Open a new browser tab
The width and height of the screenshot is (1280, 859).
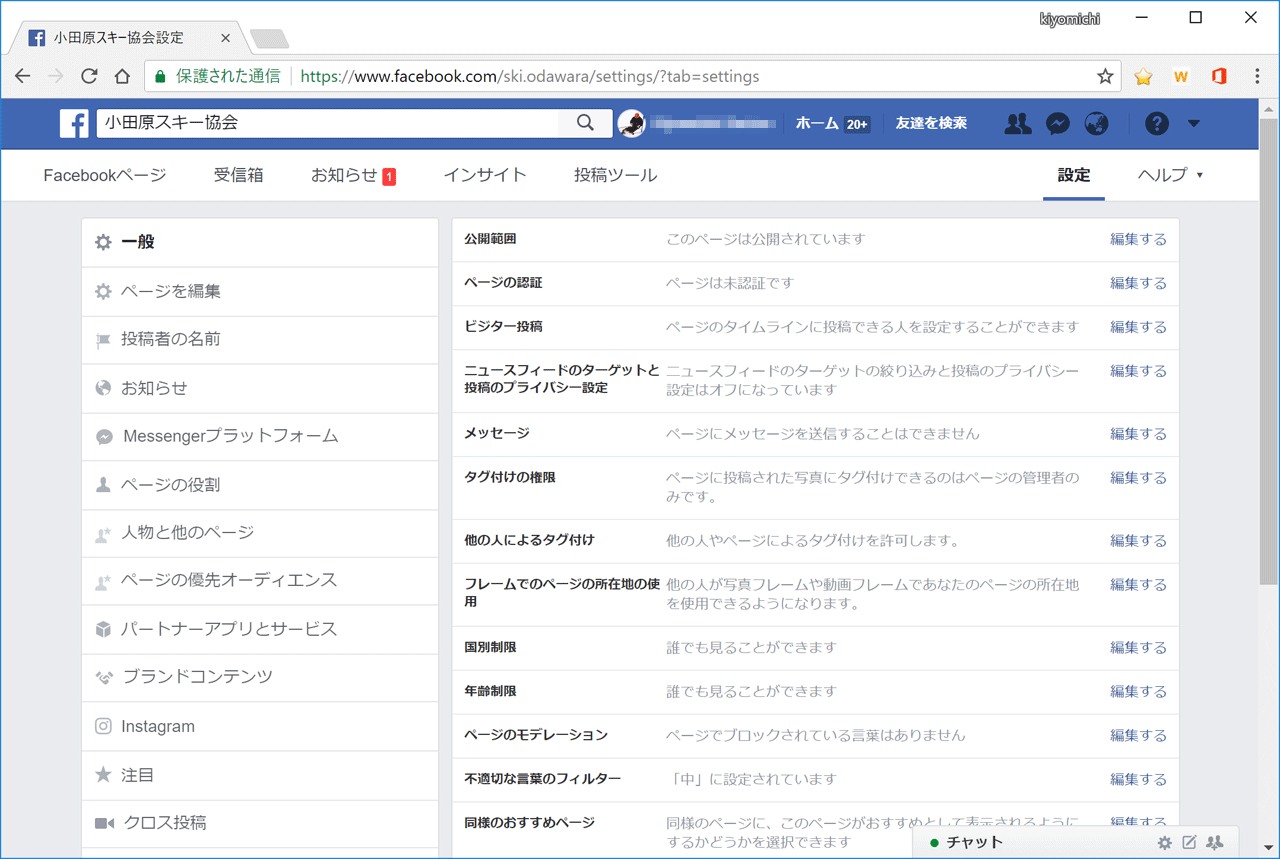[x=269, y=39]
